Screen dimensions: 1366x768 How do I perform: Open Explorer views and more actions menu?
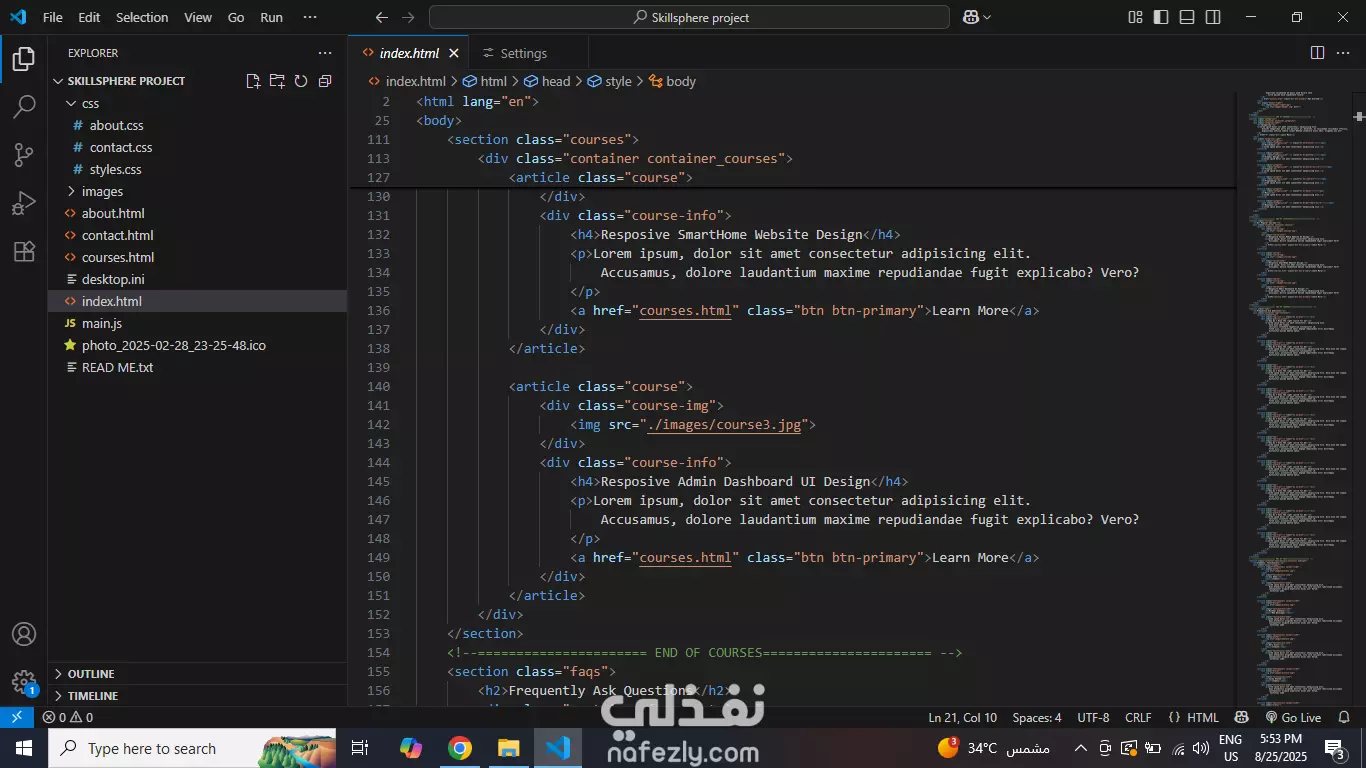point(325,53)
